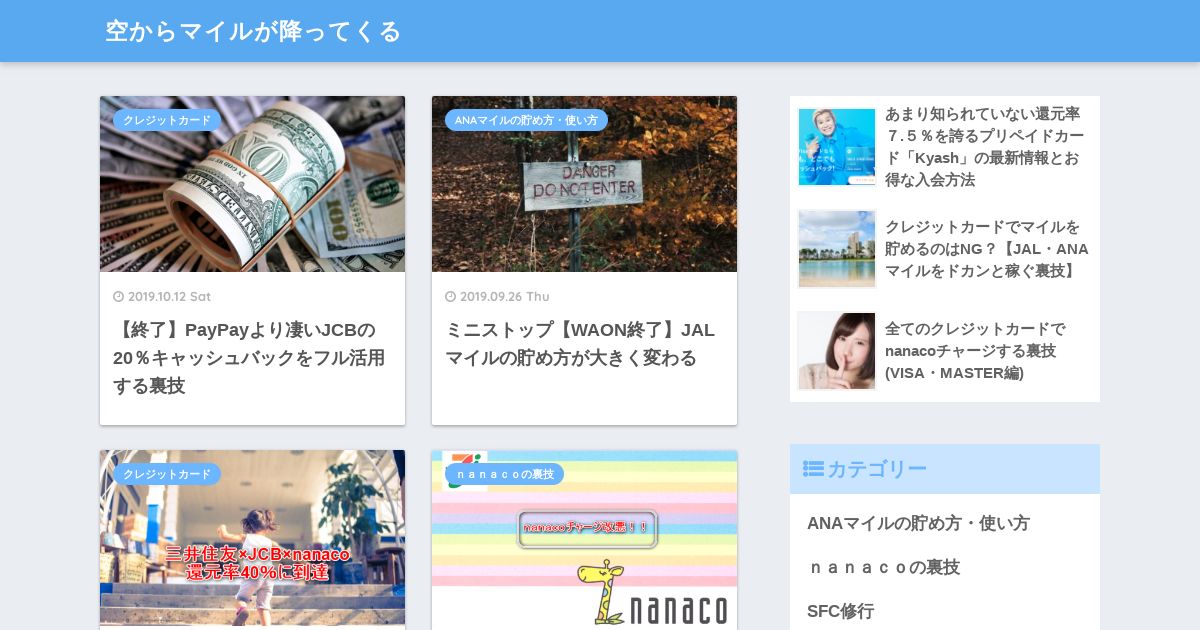Open the Danger Do Not Enter sign thumbnail
The width and height of the screenshot is (1200, 630).
coord(584,184)
